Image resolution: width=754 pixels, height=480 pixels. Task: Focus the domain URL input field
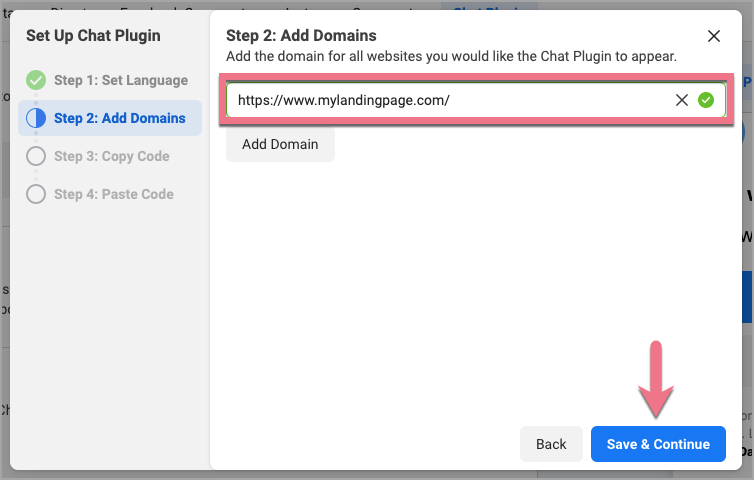[450, 100]
